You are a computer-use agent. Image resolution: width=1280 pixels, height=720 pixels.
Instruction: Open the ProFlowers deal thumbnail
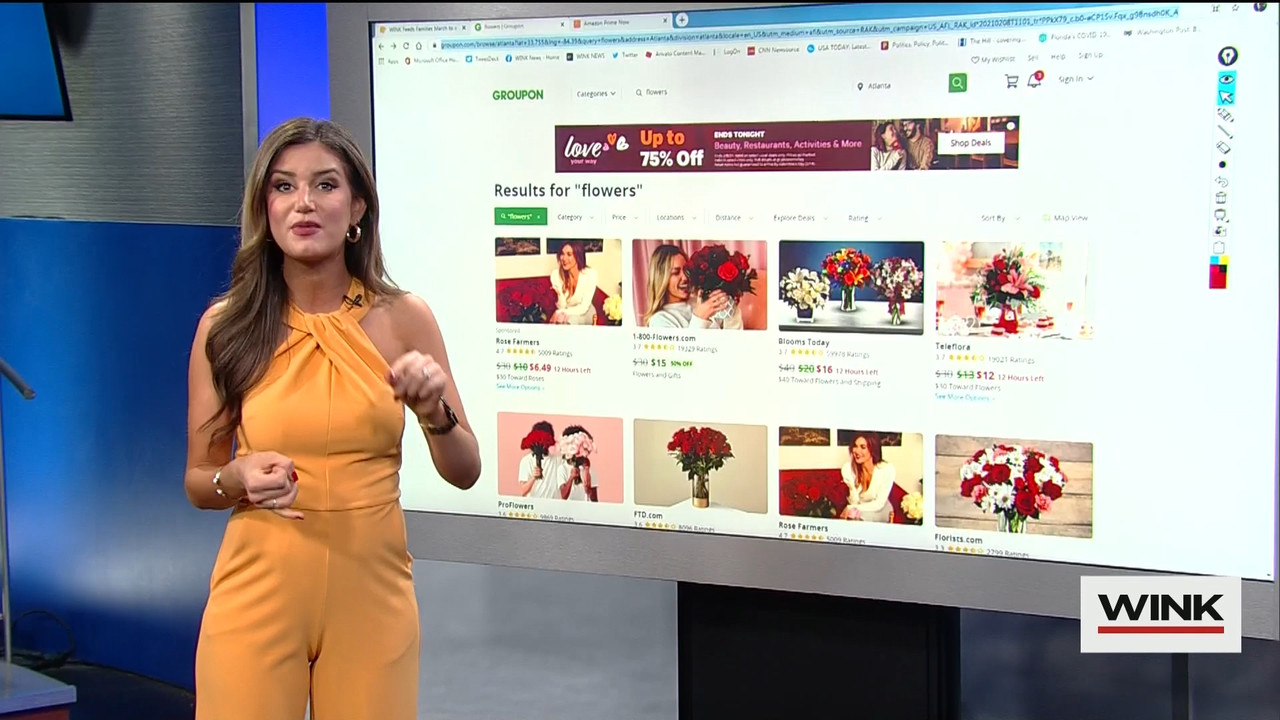pos(560,457)
